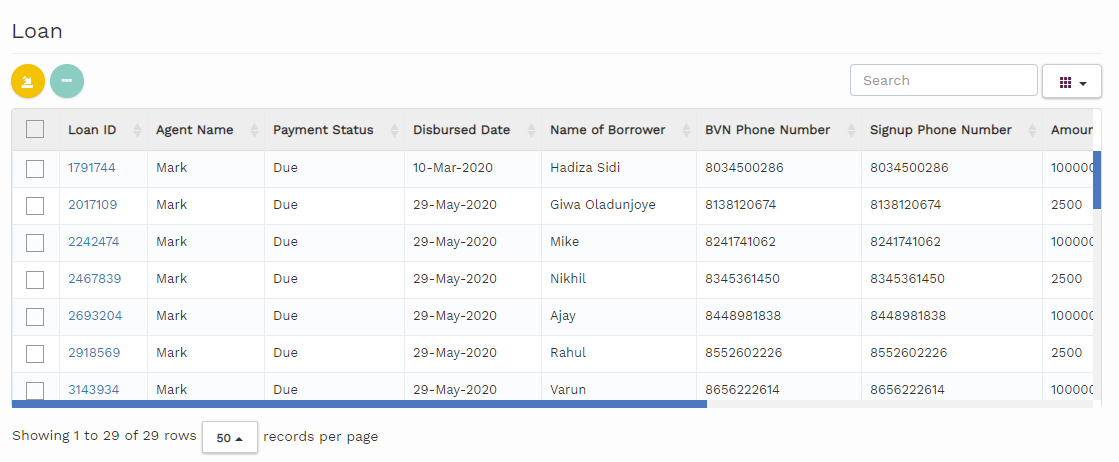
Task: Sort by Disbursed Date arrows
Action: pos(530,130)
